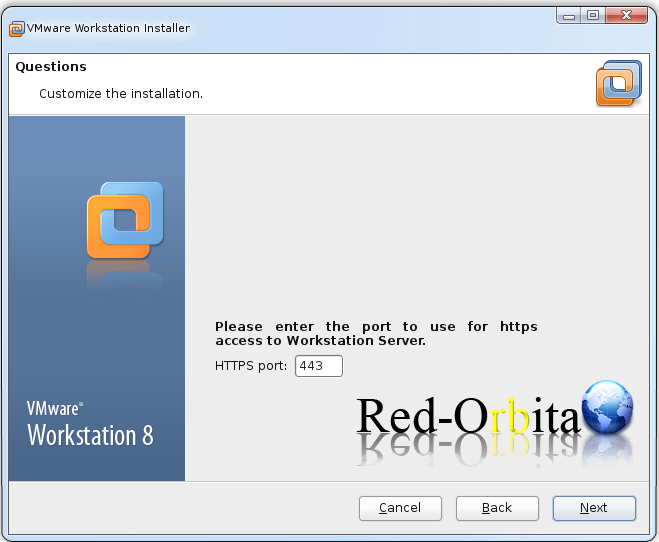Click the 'Please enter the port' instruction text
Screen dimensions: 659x542
376,333
